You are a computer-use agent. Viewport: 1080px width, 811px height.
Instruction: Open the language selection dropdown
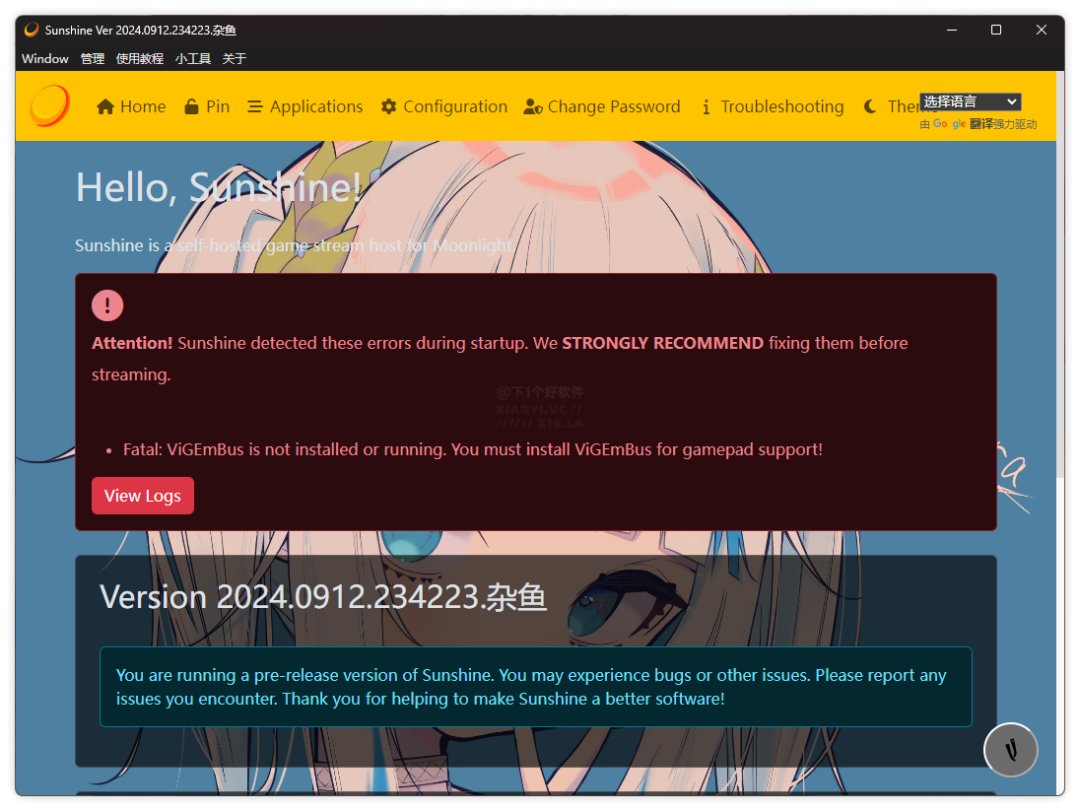click(x=970, y=102)
